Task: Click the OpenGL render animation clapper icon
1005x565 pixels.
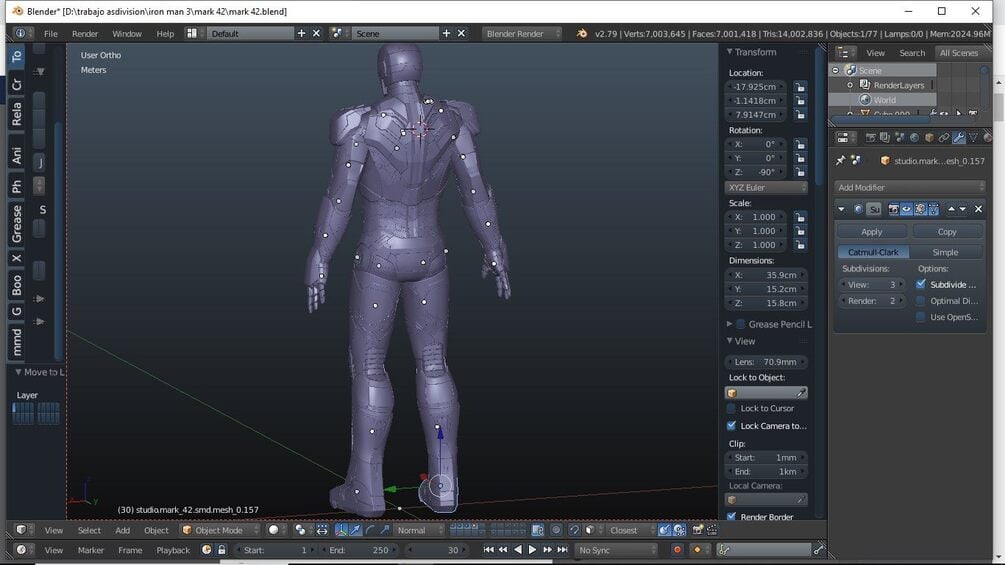Action: 712,530
